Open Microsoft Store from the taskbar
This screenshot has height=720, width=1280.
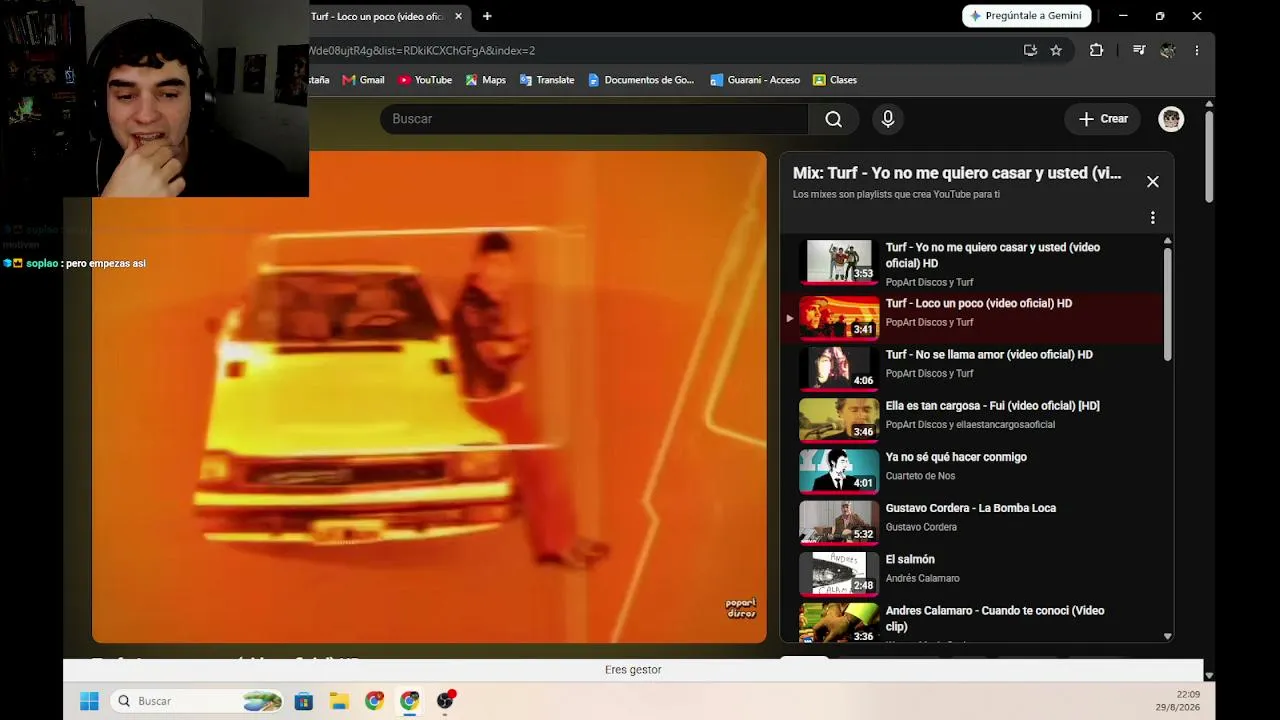coord(304,701)
